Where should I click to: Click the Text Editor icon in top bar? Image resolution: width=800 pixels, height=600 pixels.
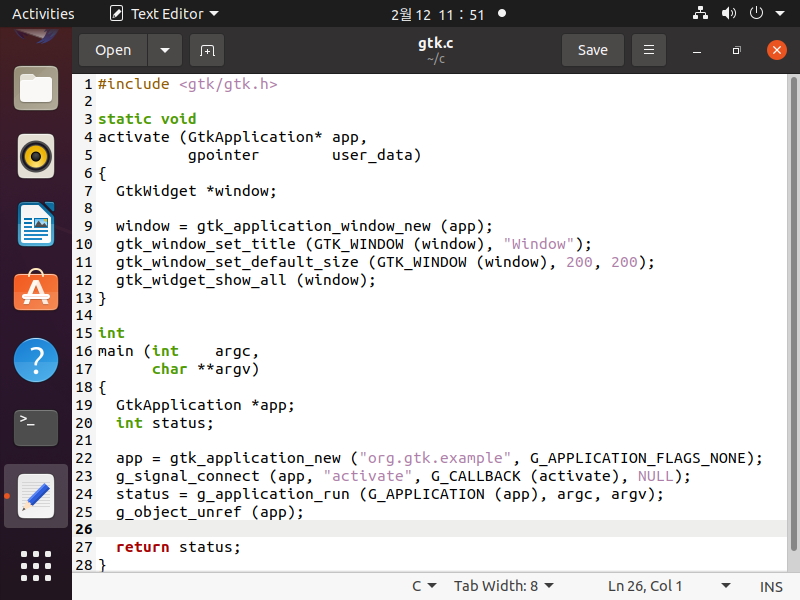(x=116, y=14)
